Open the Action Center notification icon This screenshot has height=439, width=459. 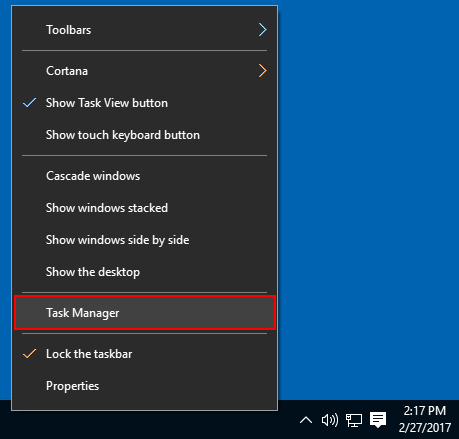[x=378, y=420]
